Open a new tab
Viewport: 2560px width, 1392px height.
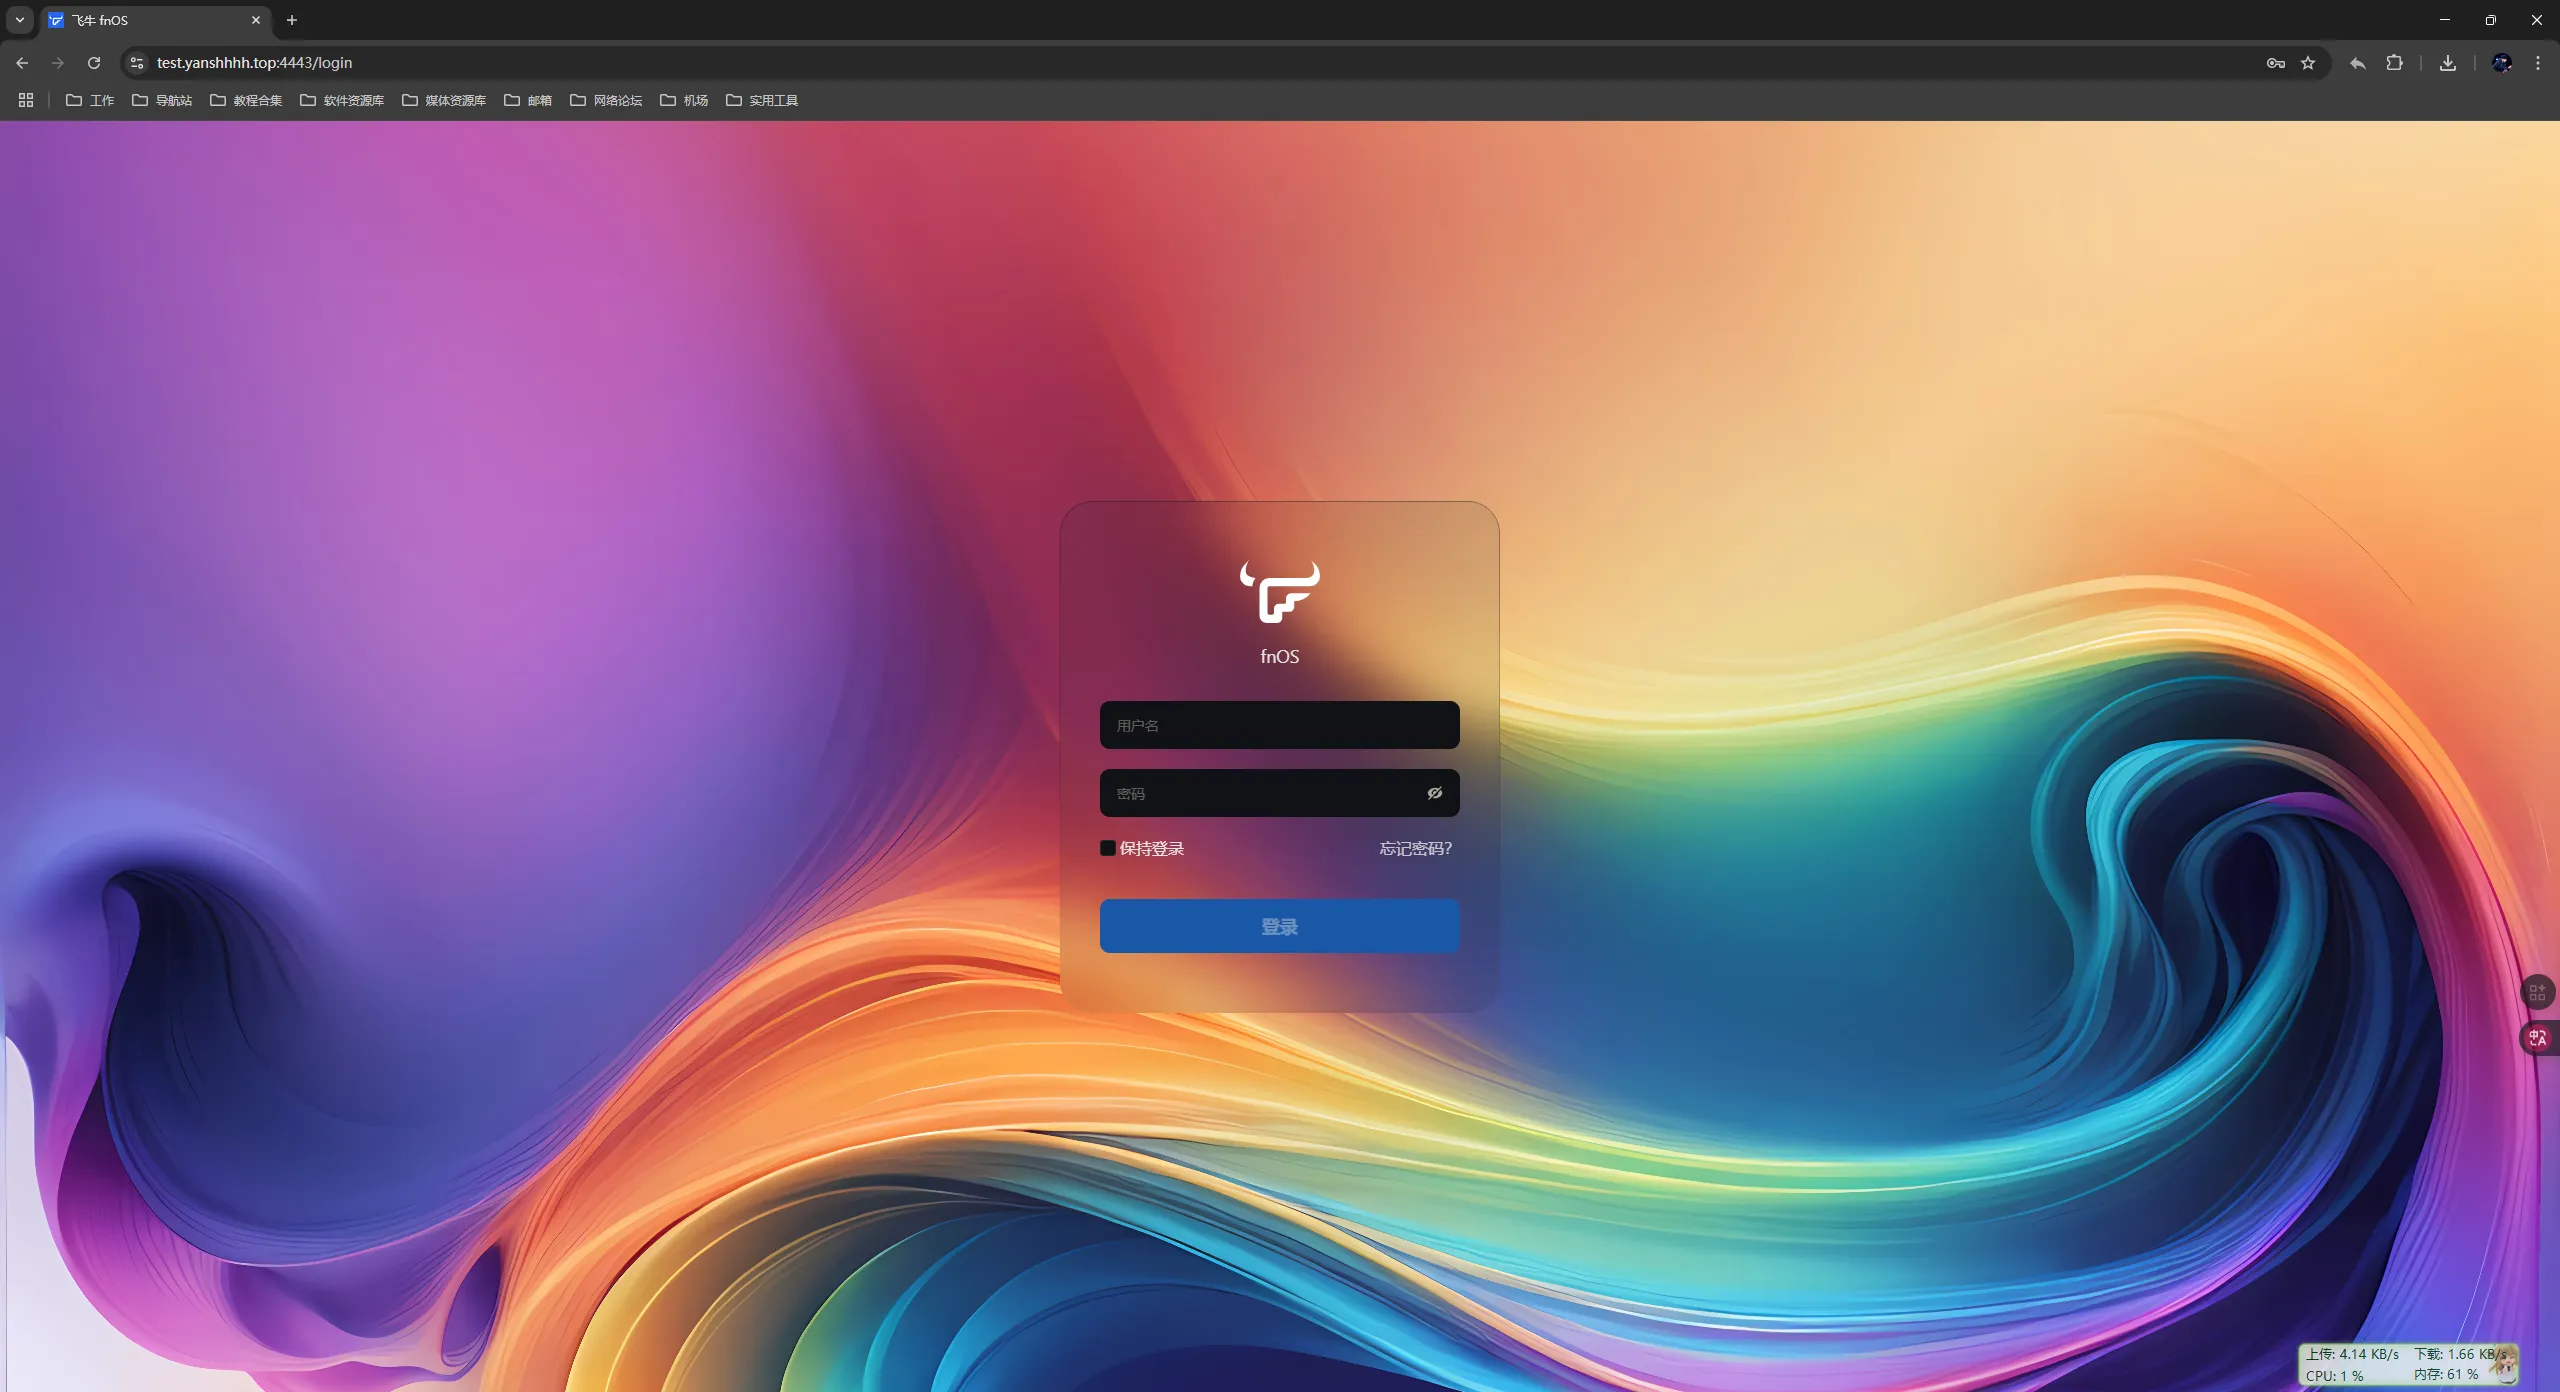coord(292,20)
